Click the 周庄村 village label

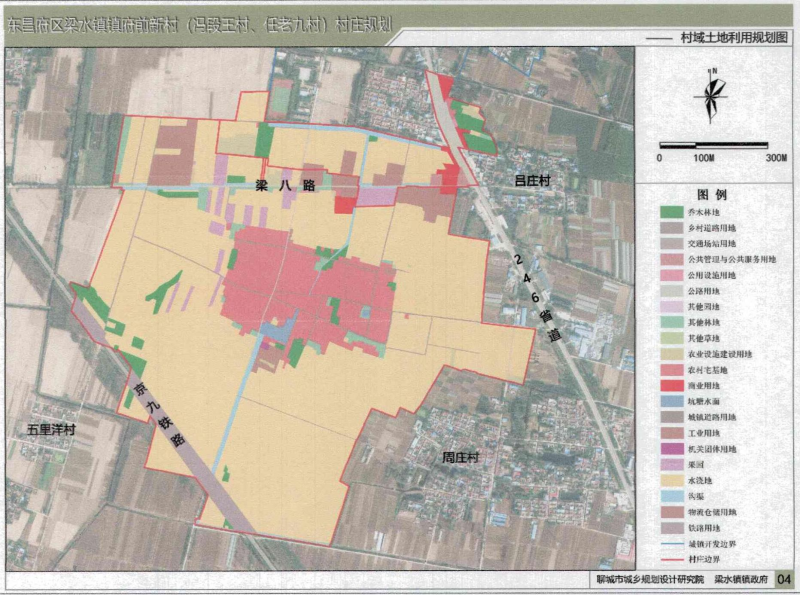[x=462, y=457]
